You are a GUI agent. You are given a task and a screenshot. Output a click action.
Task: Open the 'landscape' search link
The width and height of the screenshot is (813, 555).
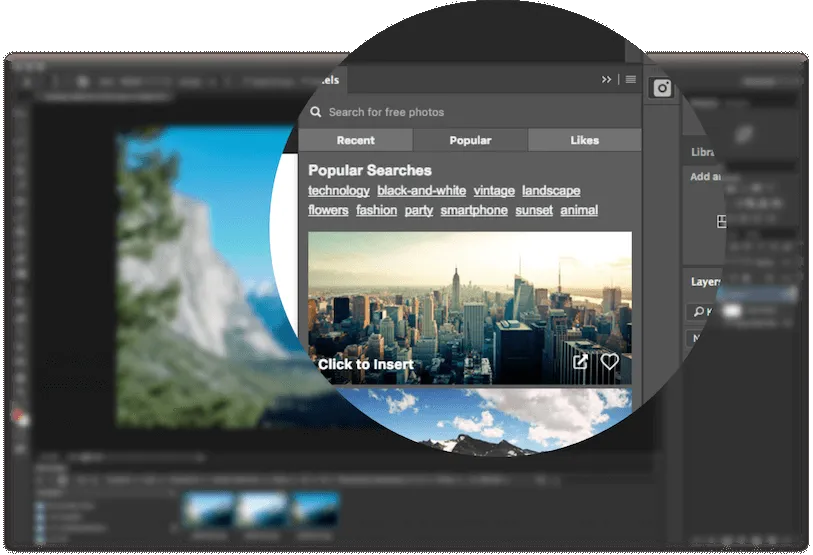point(551,191)
